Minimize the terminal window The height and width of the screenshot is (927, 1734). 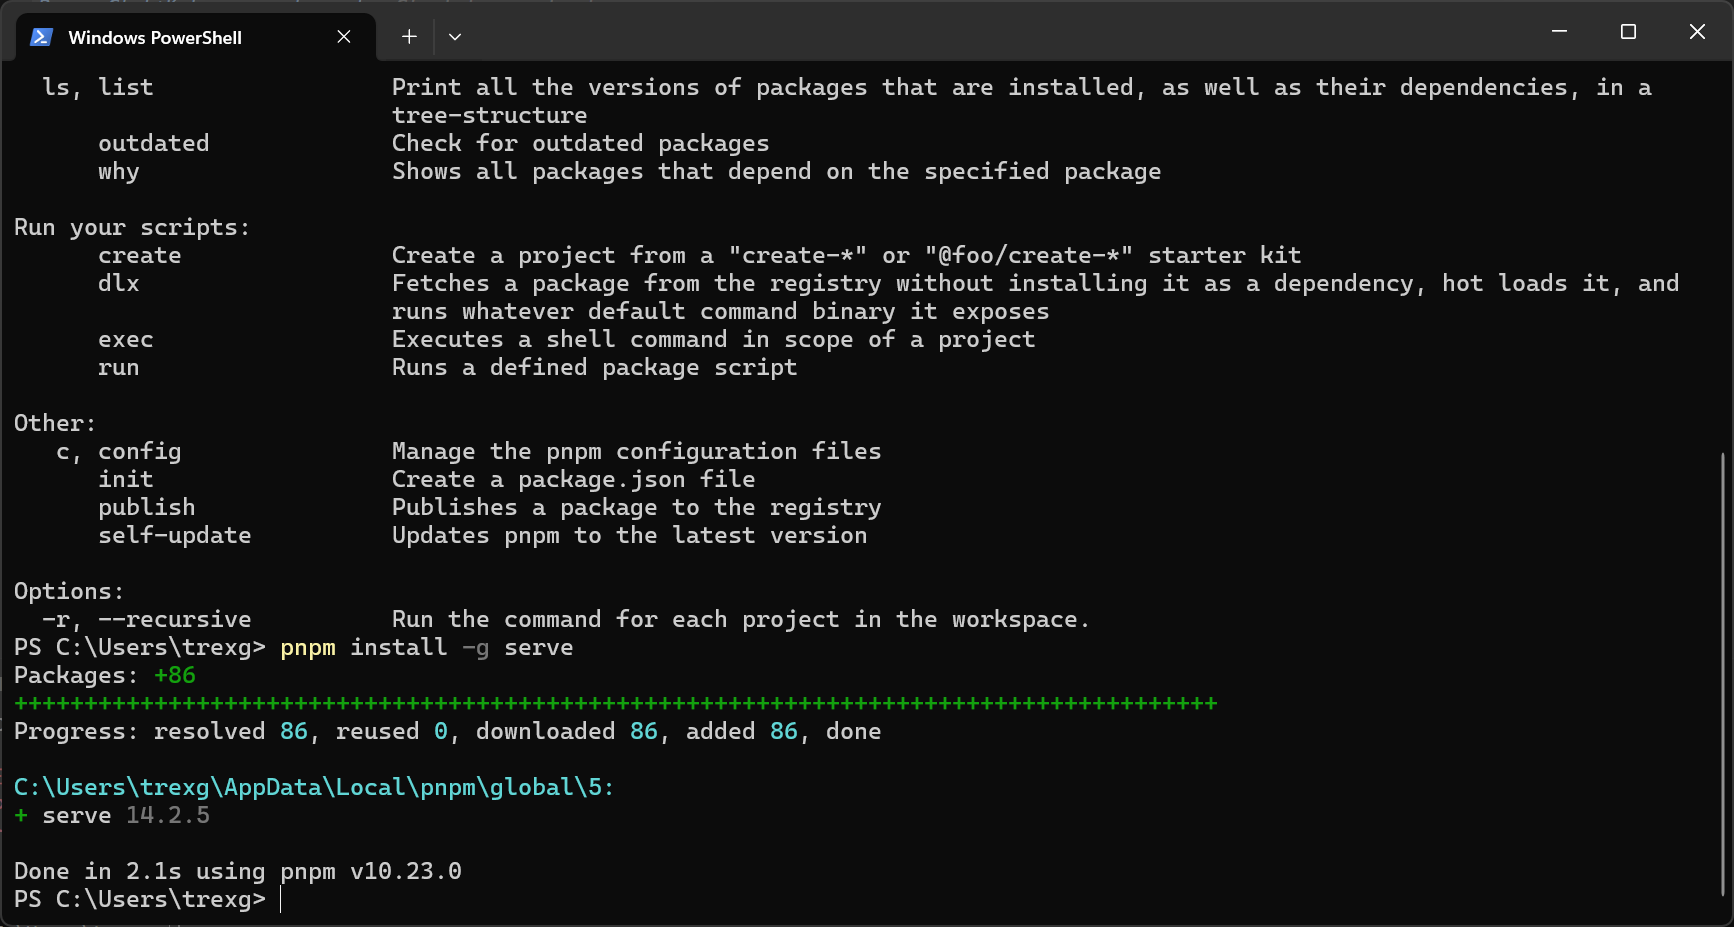point(1559,32)
